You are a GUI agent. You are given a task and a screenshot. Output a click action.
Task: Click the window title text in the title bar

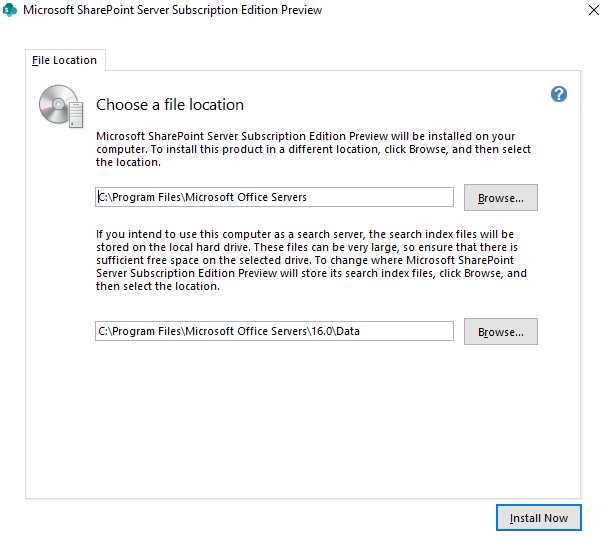[172, 10]
